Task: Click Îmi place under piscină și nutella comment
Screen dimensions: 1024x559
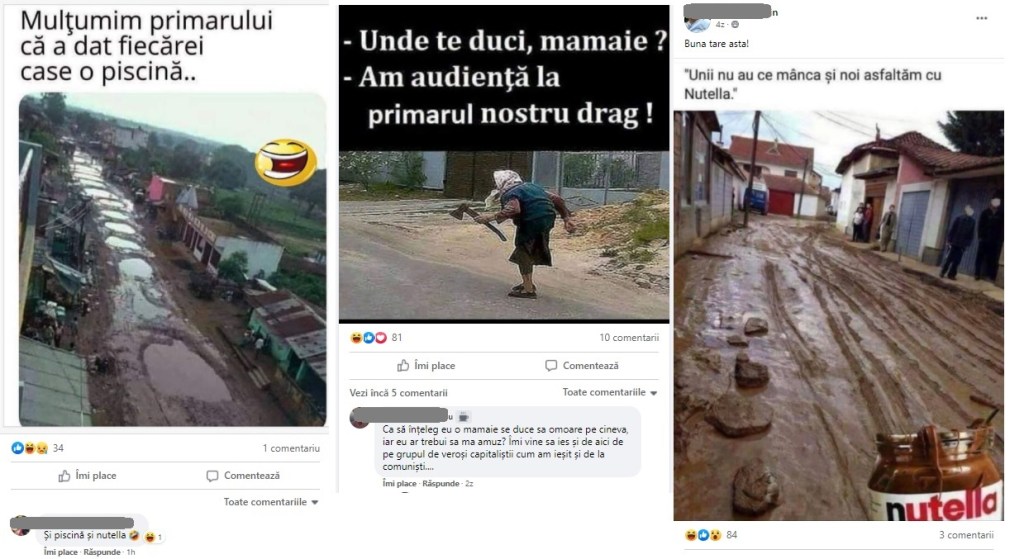Action: [x=60, y=552]
